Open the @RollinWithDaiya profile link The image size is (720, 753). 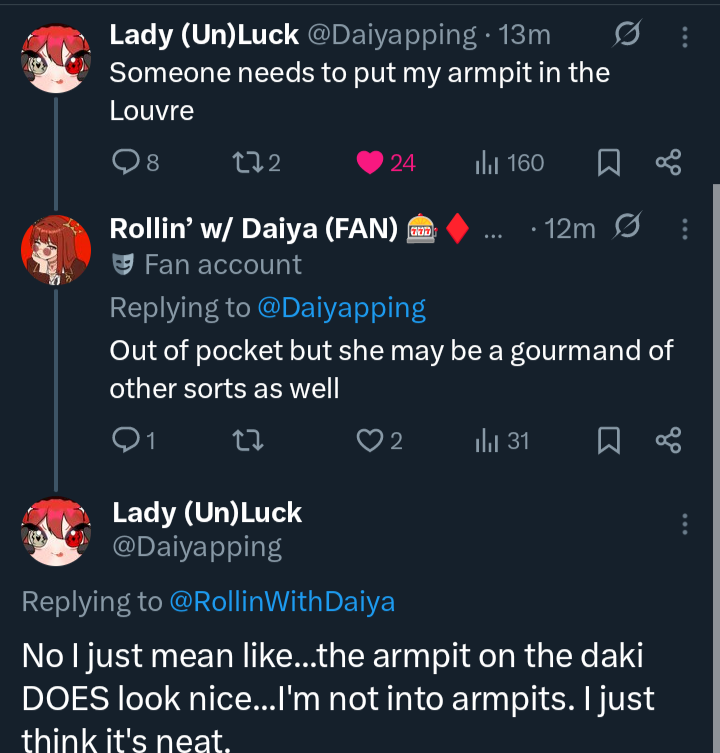tap(282, 601)
